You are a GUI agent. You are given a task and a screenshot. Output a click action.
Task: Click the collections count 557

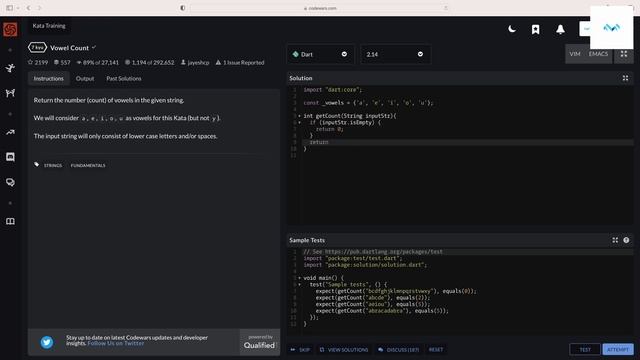pos(62,62)
